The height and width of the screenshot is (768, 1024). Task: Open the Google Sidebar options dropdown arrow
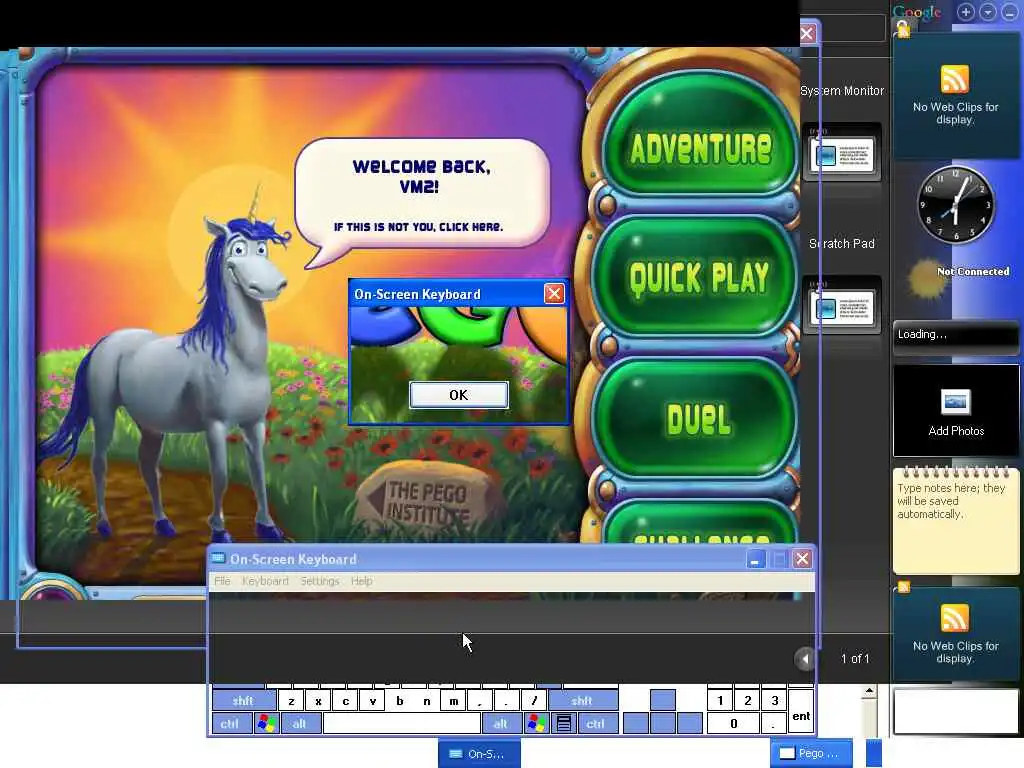click(x=988, y=12)
